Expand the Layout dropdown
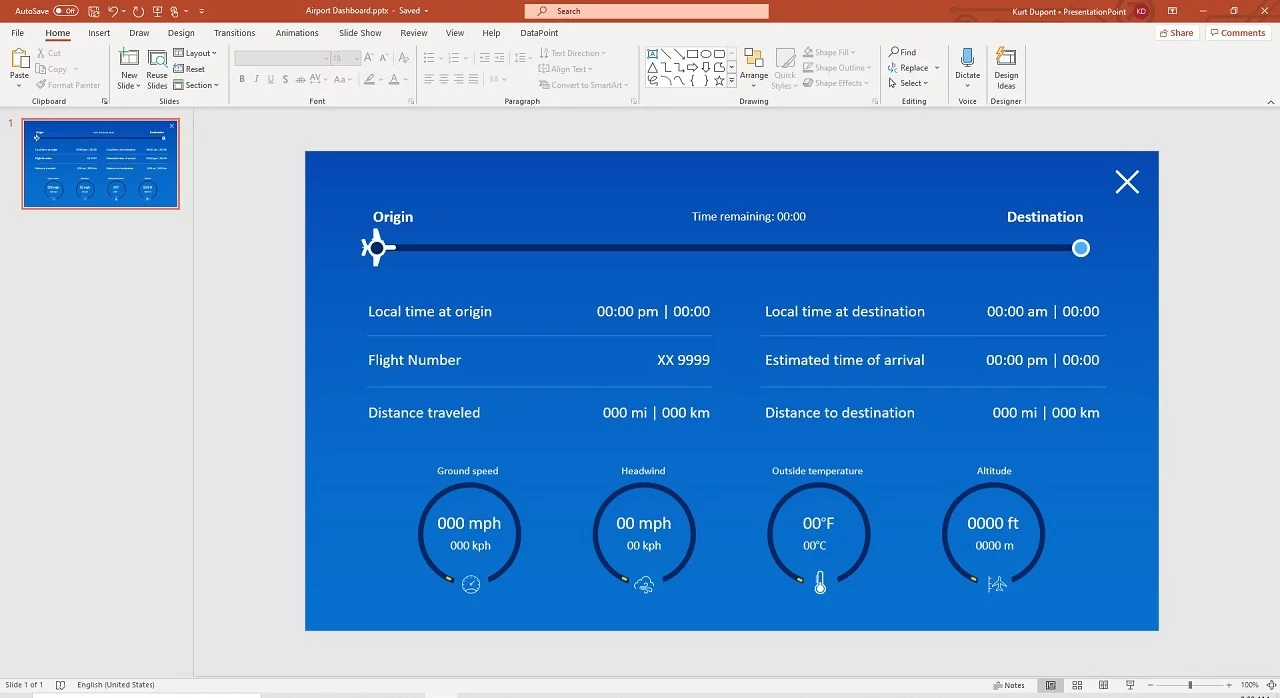 [x=196, y=53]
